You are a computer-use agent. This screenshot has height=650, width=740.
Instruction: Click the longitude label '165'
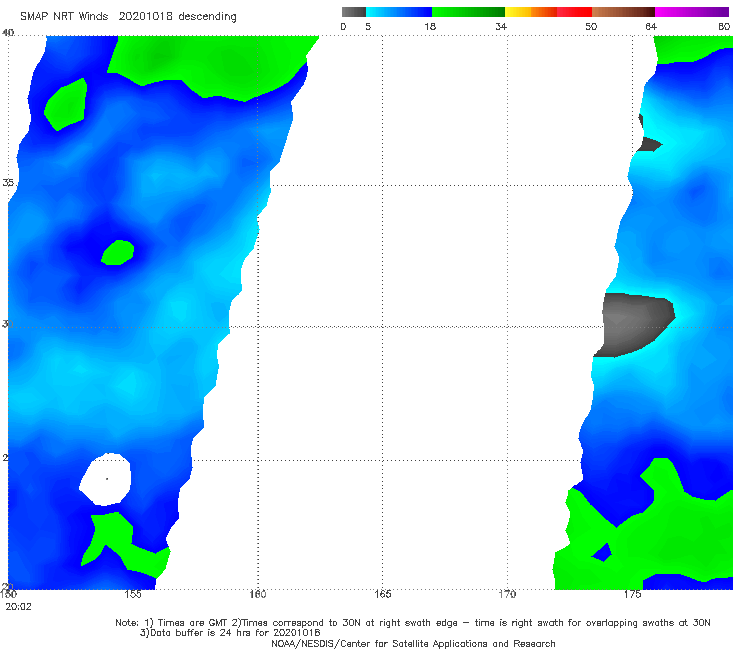click(382, 594)
